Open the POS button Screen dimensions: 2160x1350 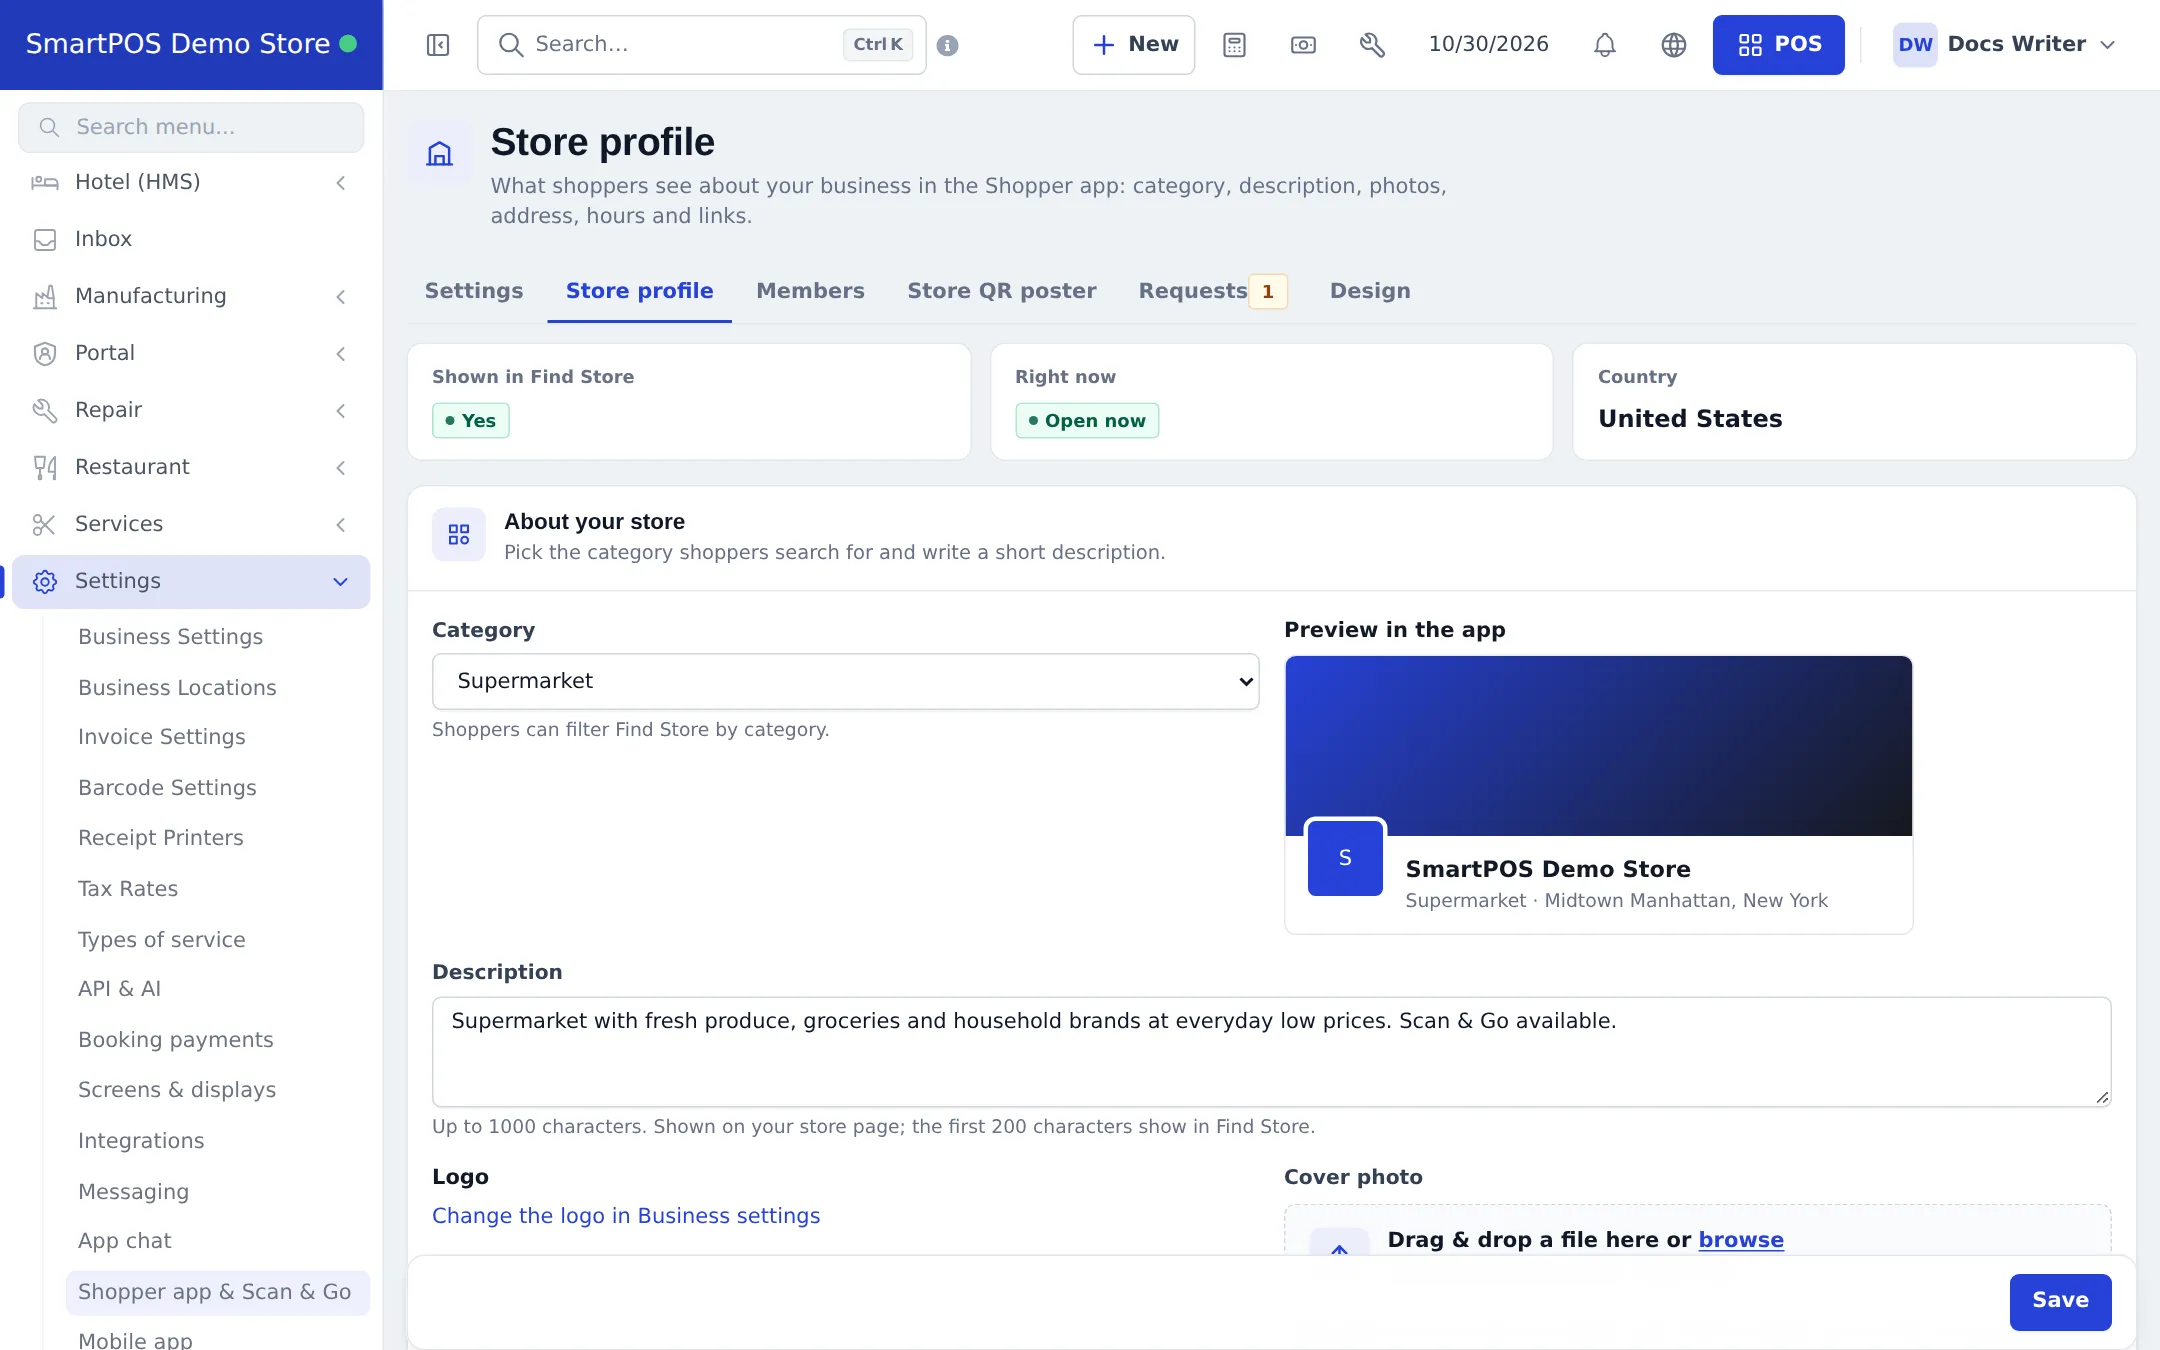1778,45
